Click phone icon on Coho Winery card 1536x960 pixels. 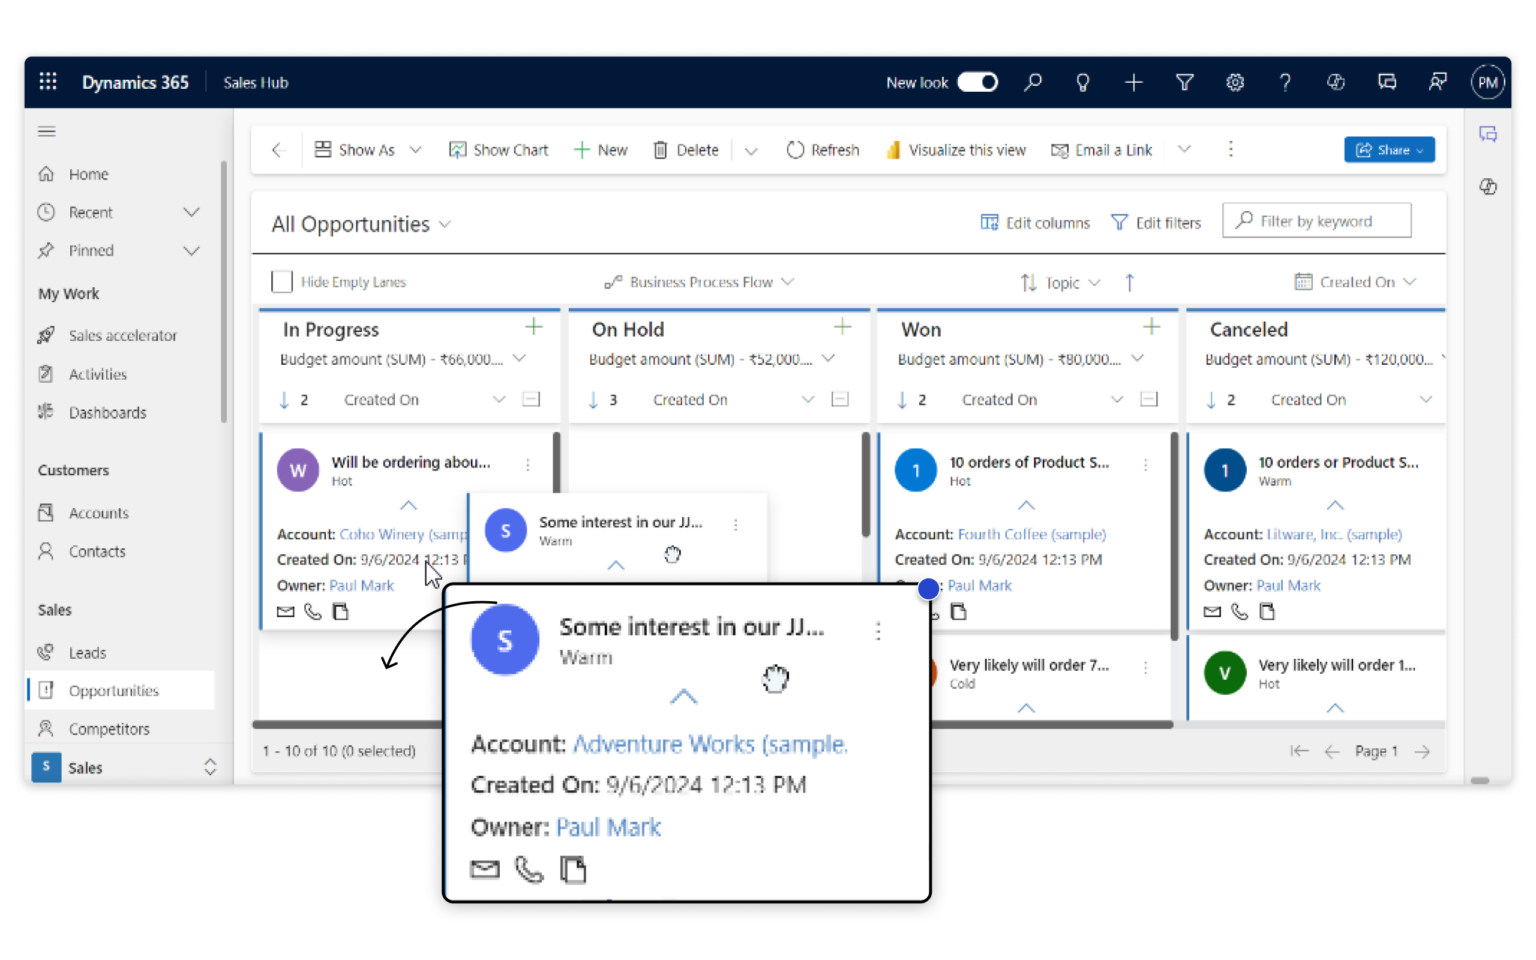click(x=313, y=612)
